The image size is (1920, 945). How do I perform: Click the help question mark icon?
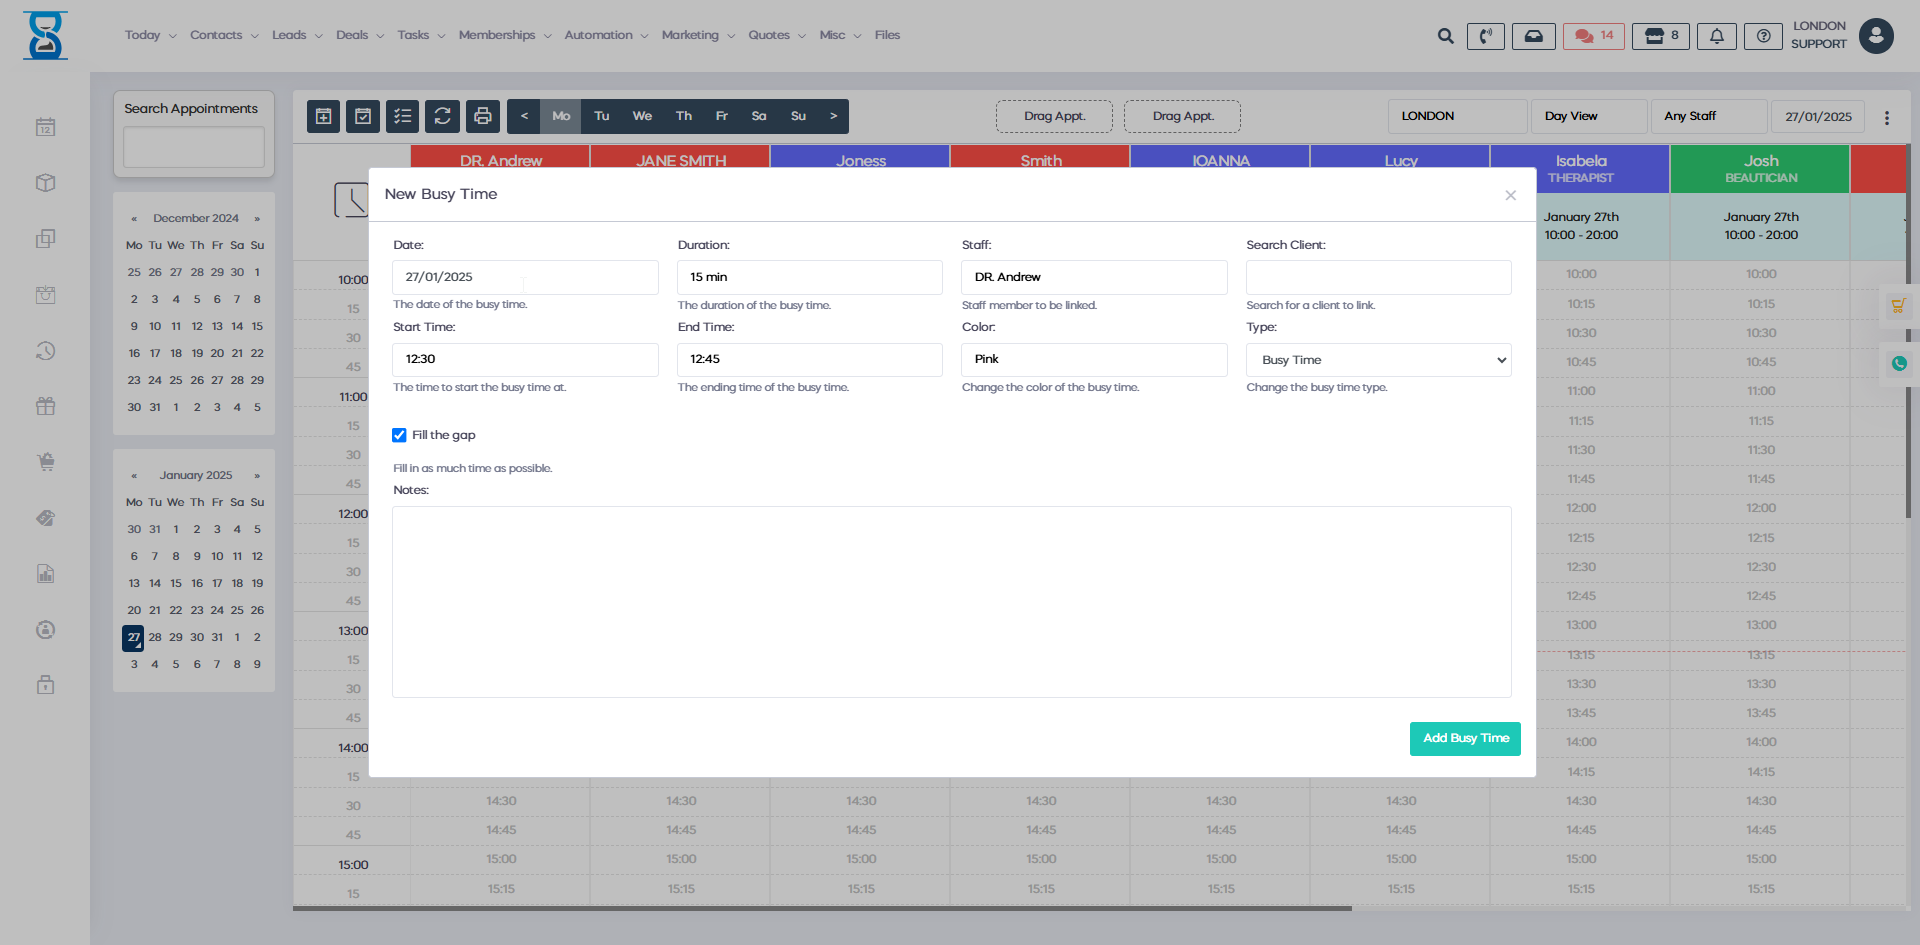pos(1763,36)
